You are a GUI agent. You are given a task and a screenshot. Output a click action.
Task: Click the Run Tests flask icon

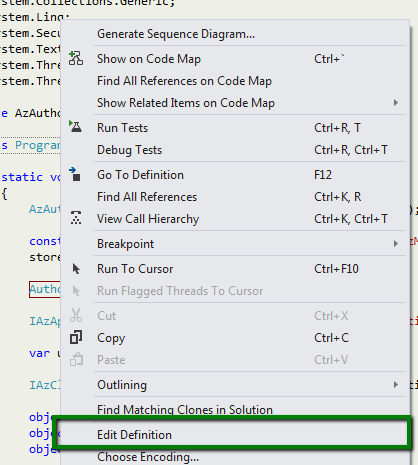[x=76, y=127]
